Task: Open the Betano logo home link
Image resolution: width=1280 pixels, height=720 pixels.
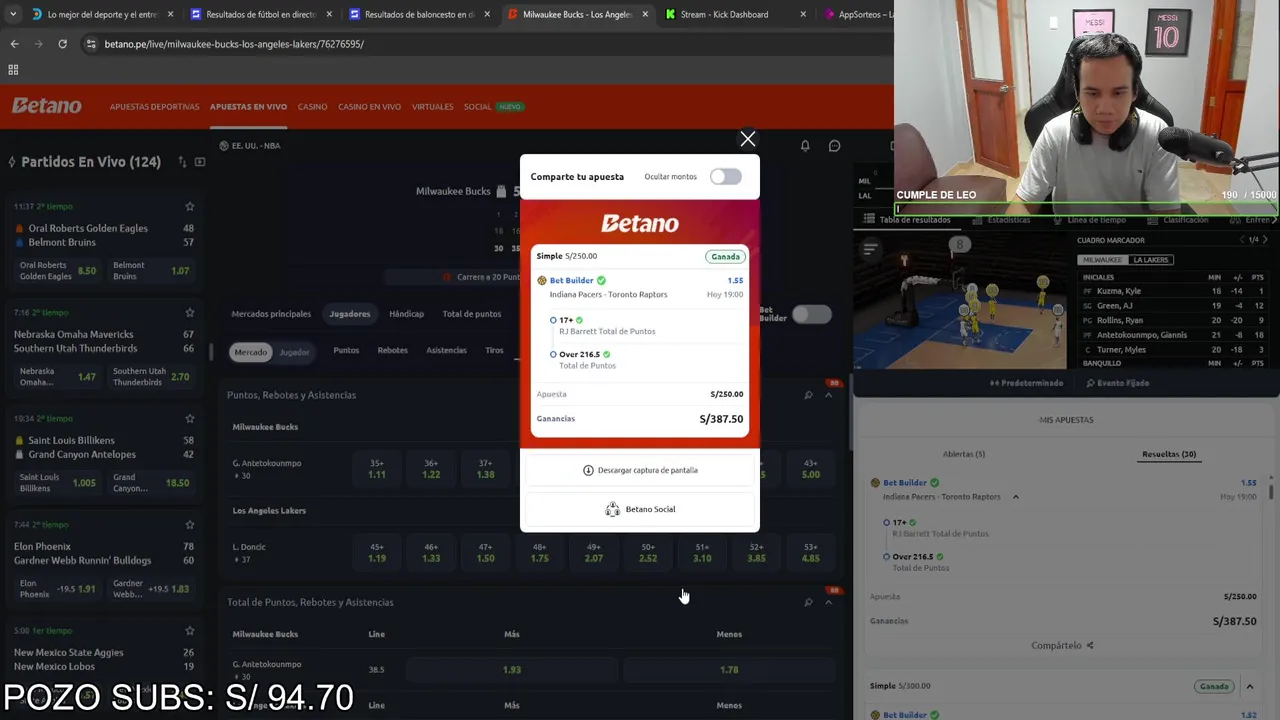Action: (46, 106)
